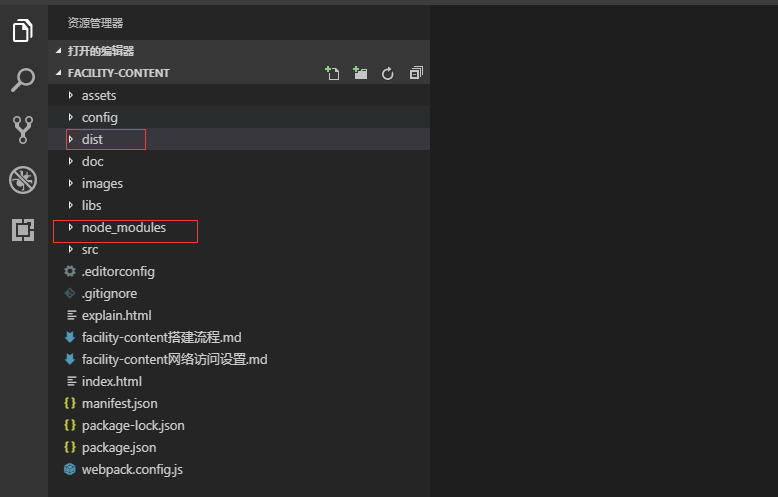Open the webpack.config.js file

click(x=132, y=470)
